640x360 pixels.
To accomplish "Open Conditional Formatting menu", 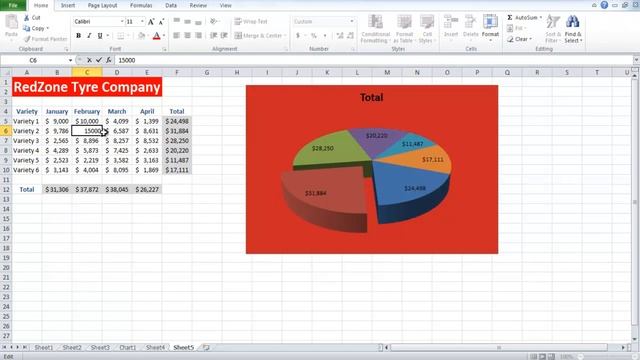I will click(x=376, y=29).
